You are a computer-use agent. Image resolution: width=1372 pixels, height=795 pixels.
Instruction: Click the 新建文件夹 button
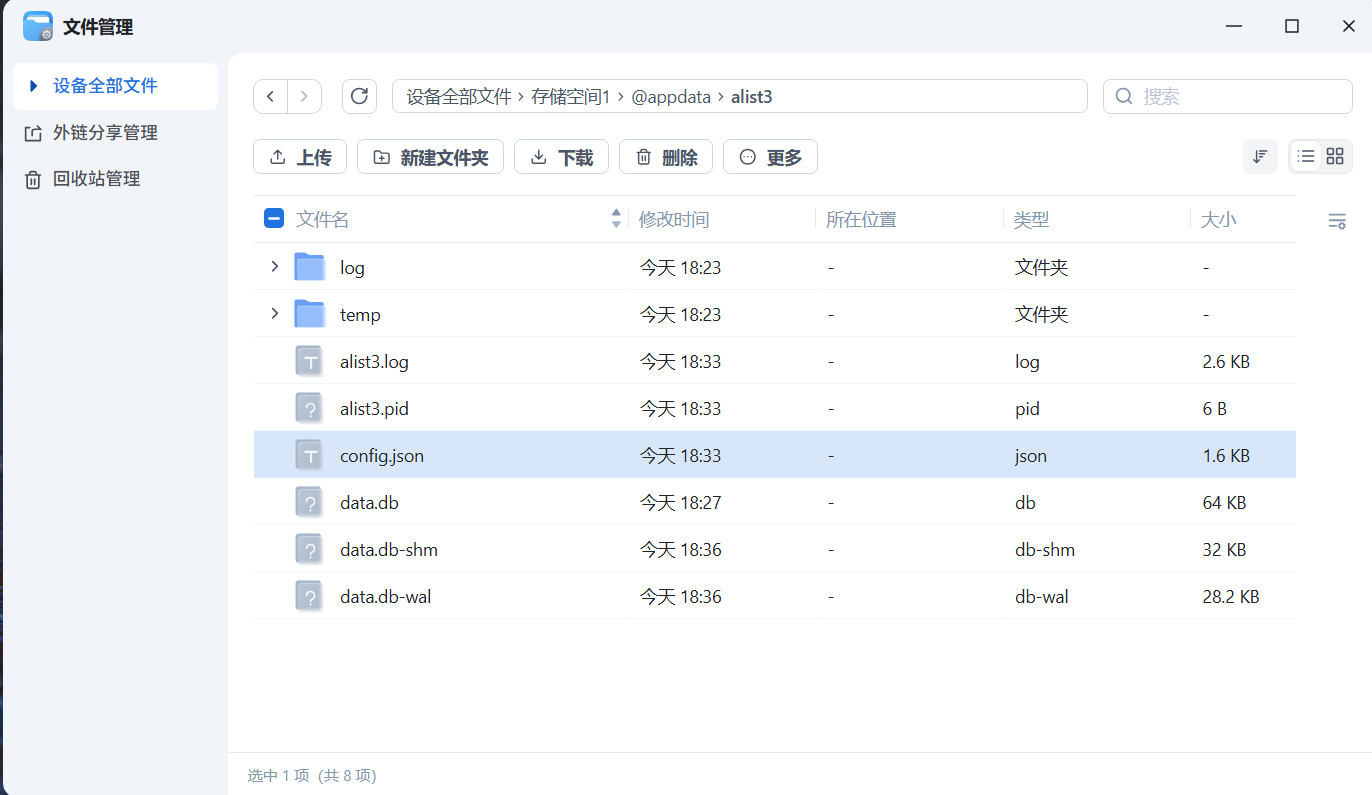pos(430,157)
